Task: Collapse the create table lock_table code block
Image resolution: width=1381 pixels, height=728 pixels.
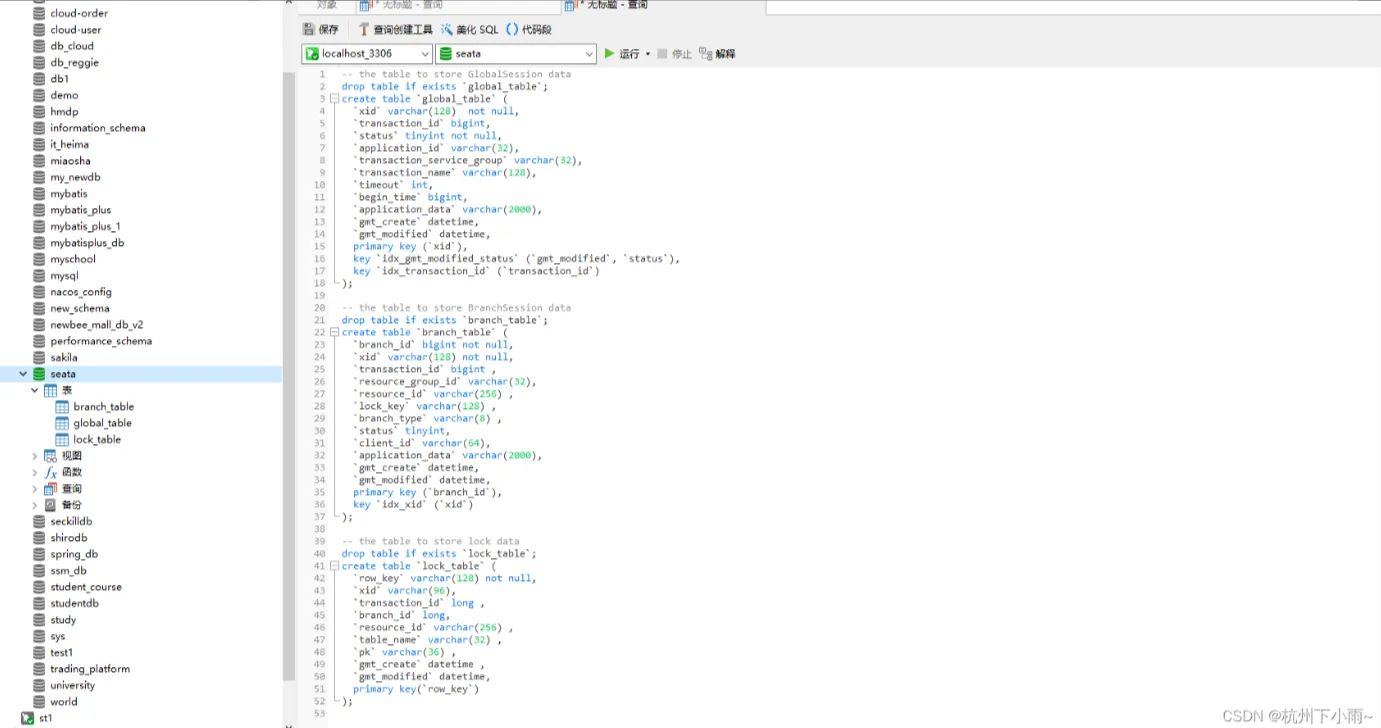Action: click(334, 566)
